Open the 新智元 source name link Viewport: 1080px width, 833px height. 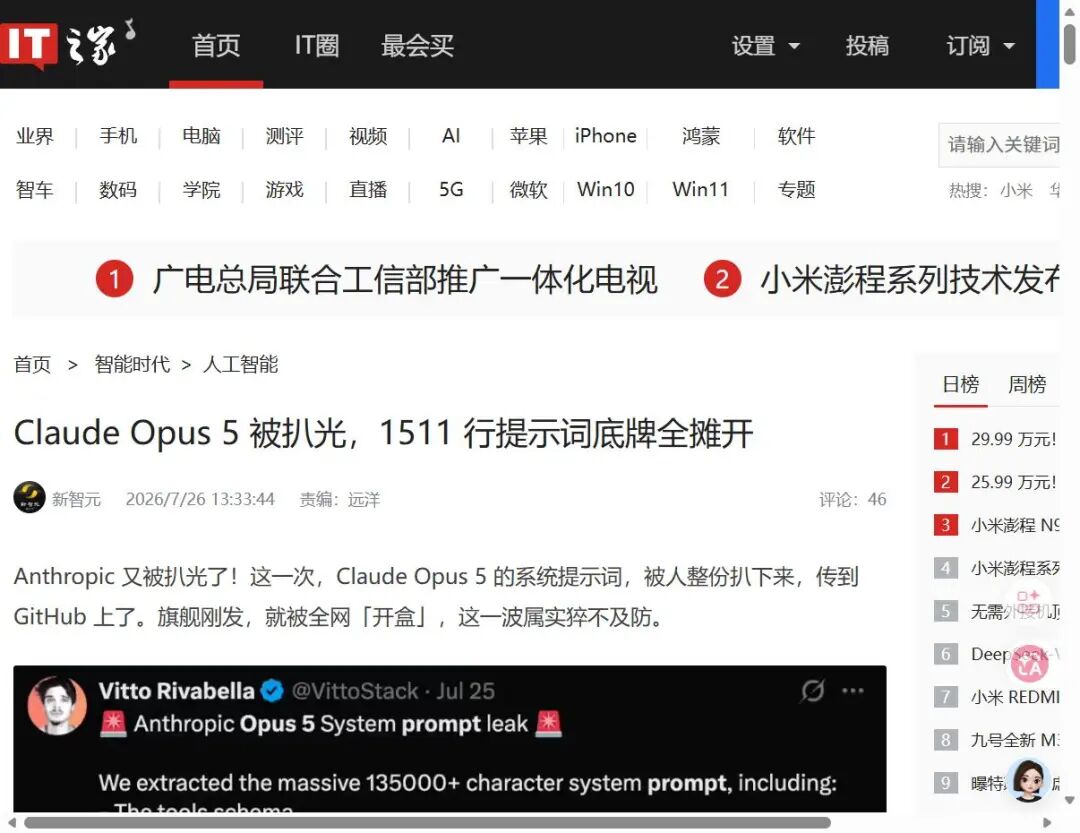pos(76,500)
